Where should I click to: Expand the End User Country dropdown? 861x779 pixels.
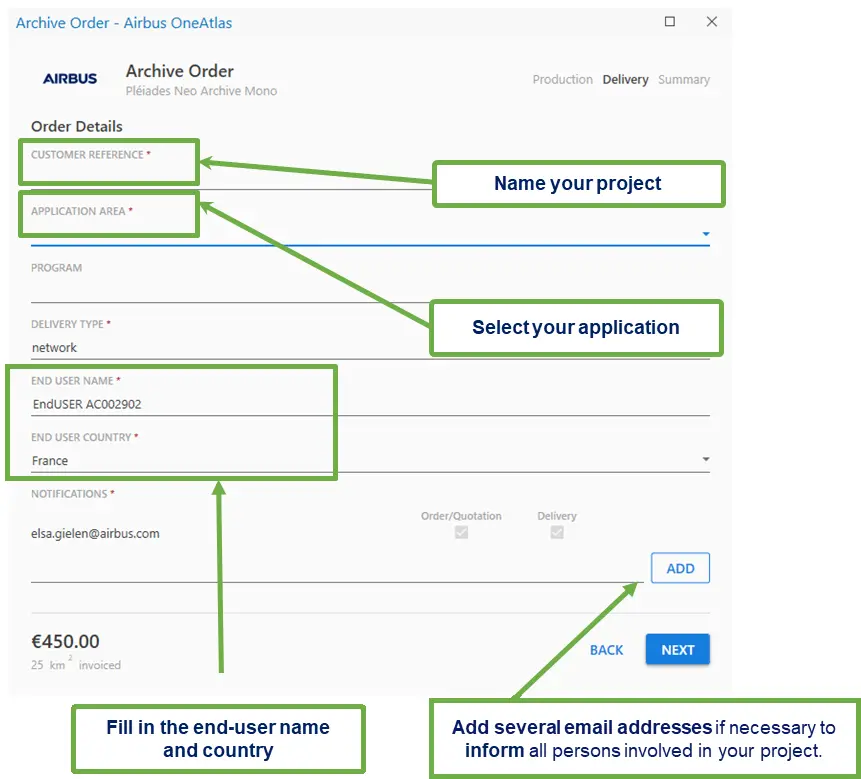(706, 459)
